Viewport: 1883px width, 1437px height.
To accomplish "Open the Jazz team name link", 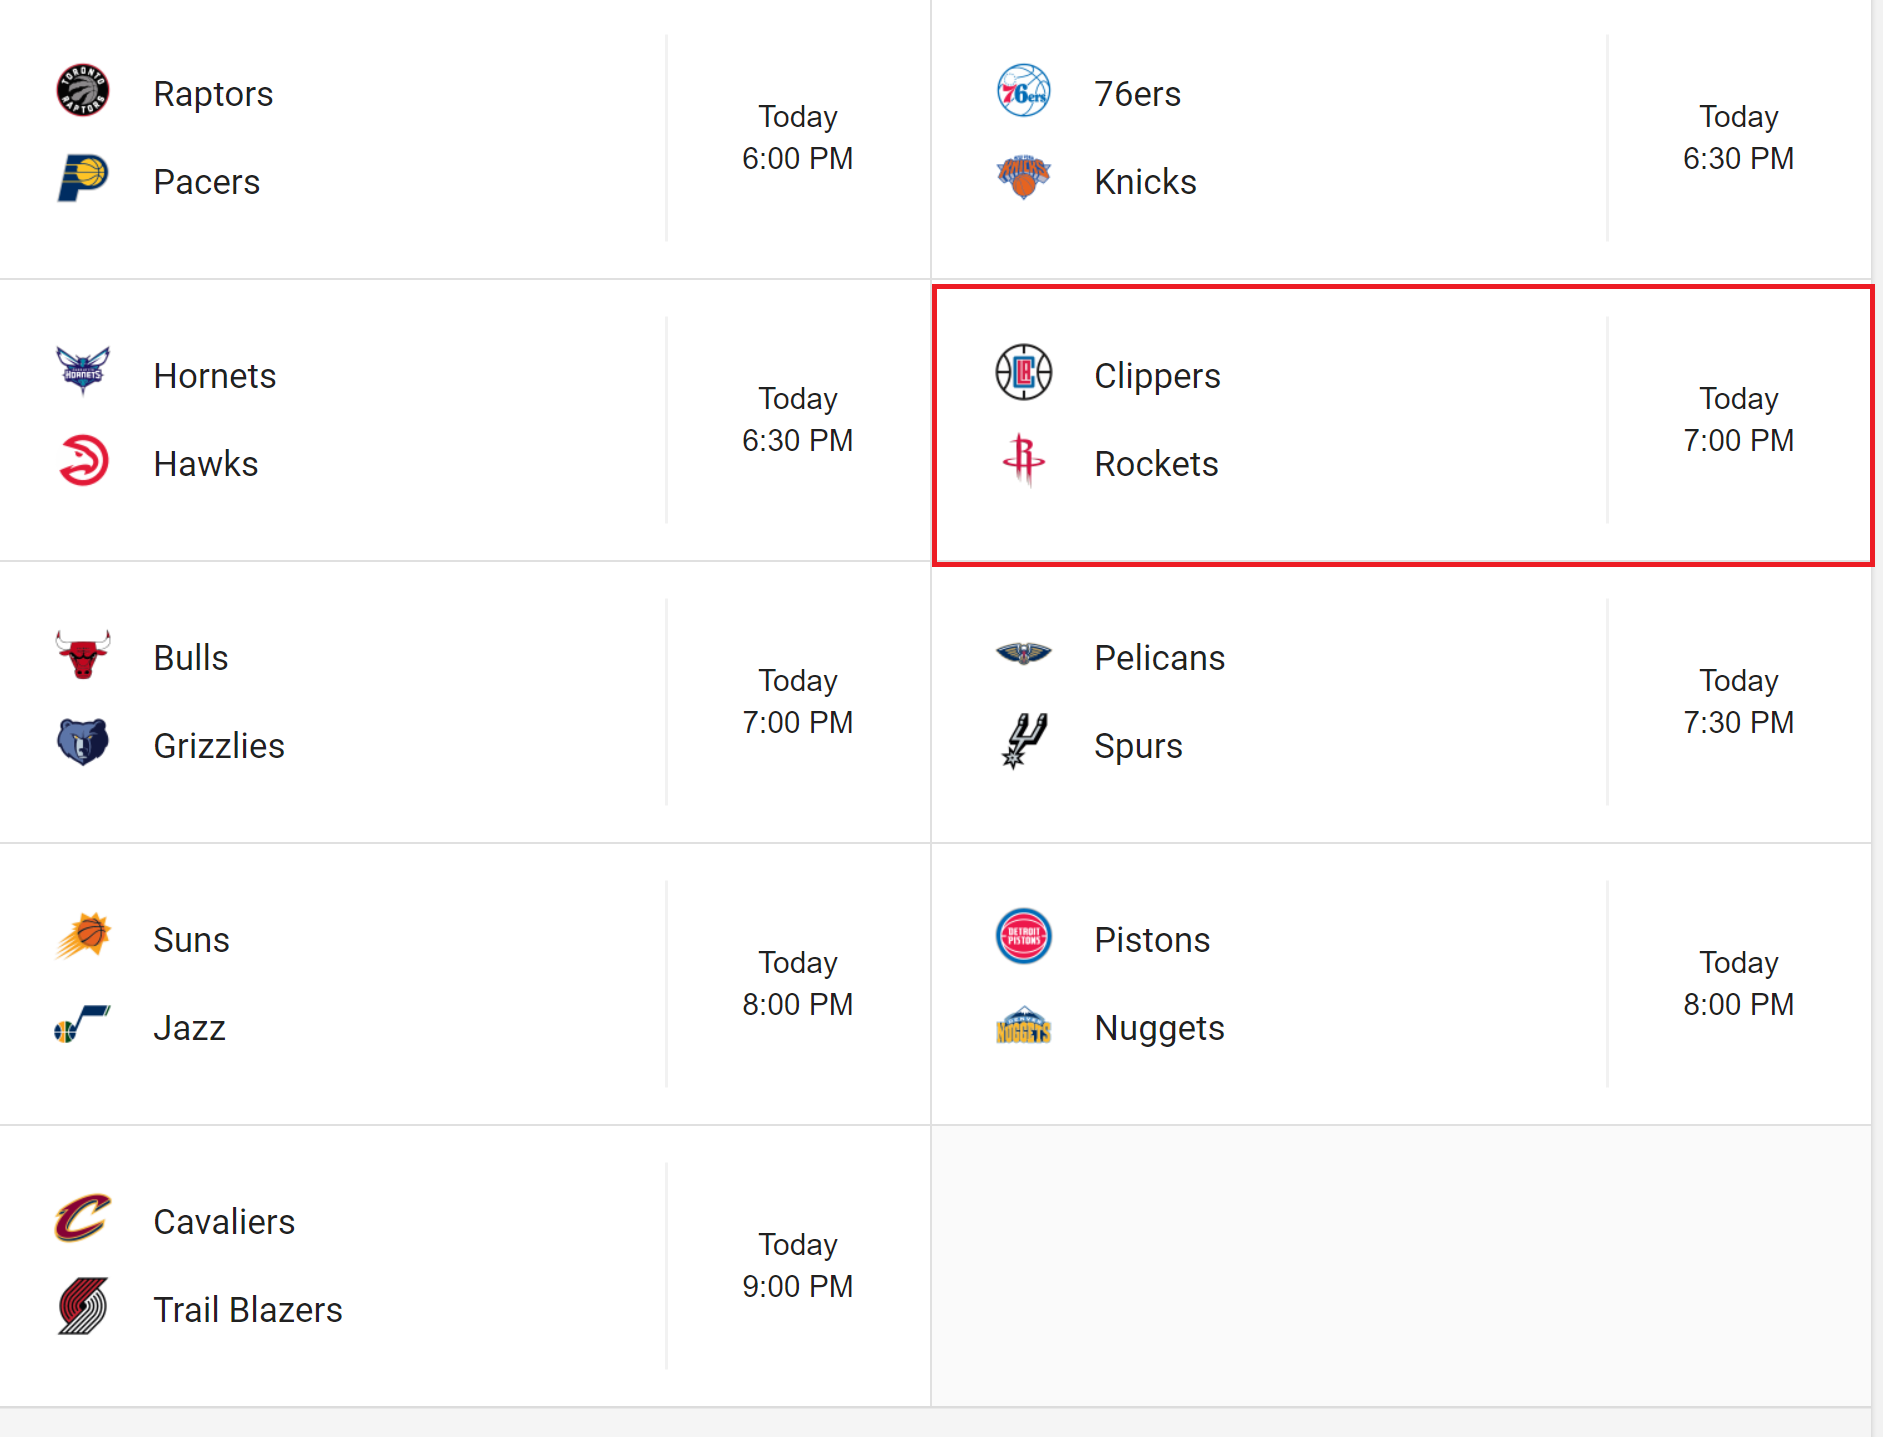I will point(189,1028).
